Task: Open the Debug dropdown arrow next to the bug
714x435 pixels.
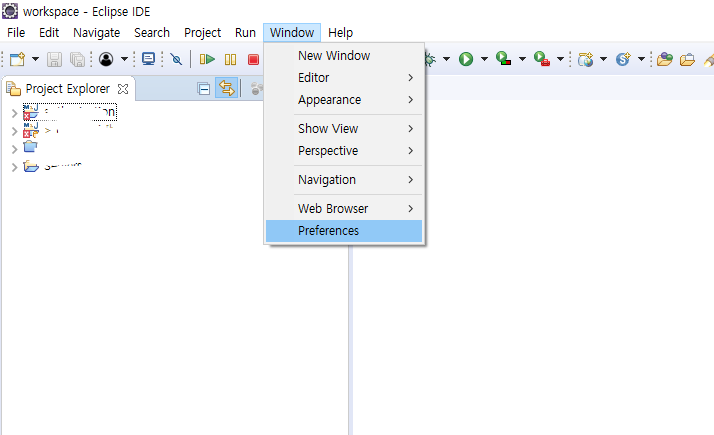Action: [x=446, y=59]
